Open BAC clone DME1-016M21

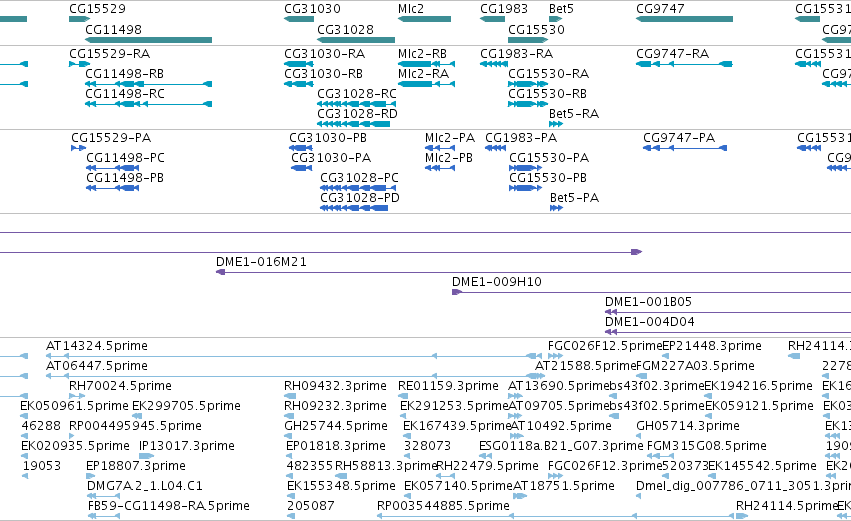262,262
